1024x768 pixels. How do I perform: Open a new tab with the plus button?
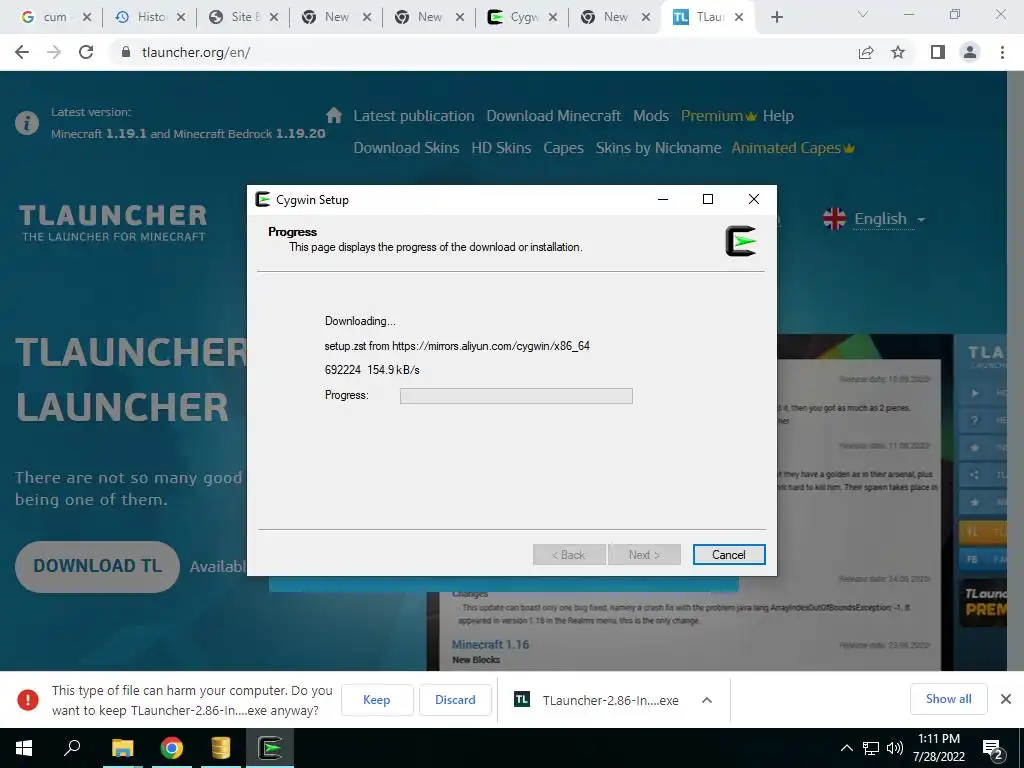[776, 17]
